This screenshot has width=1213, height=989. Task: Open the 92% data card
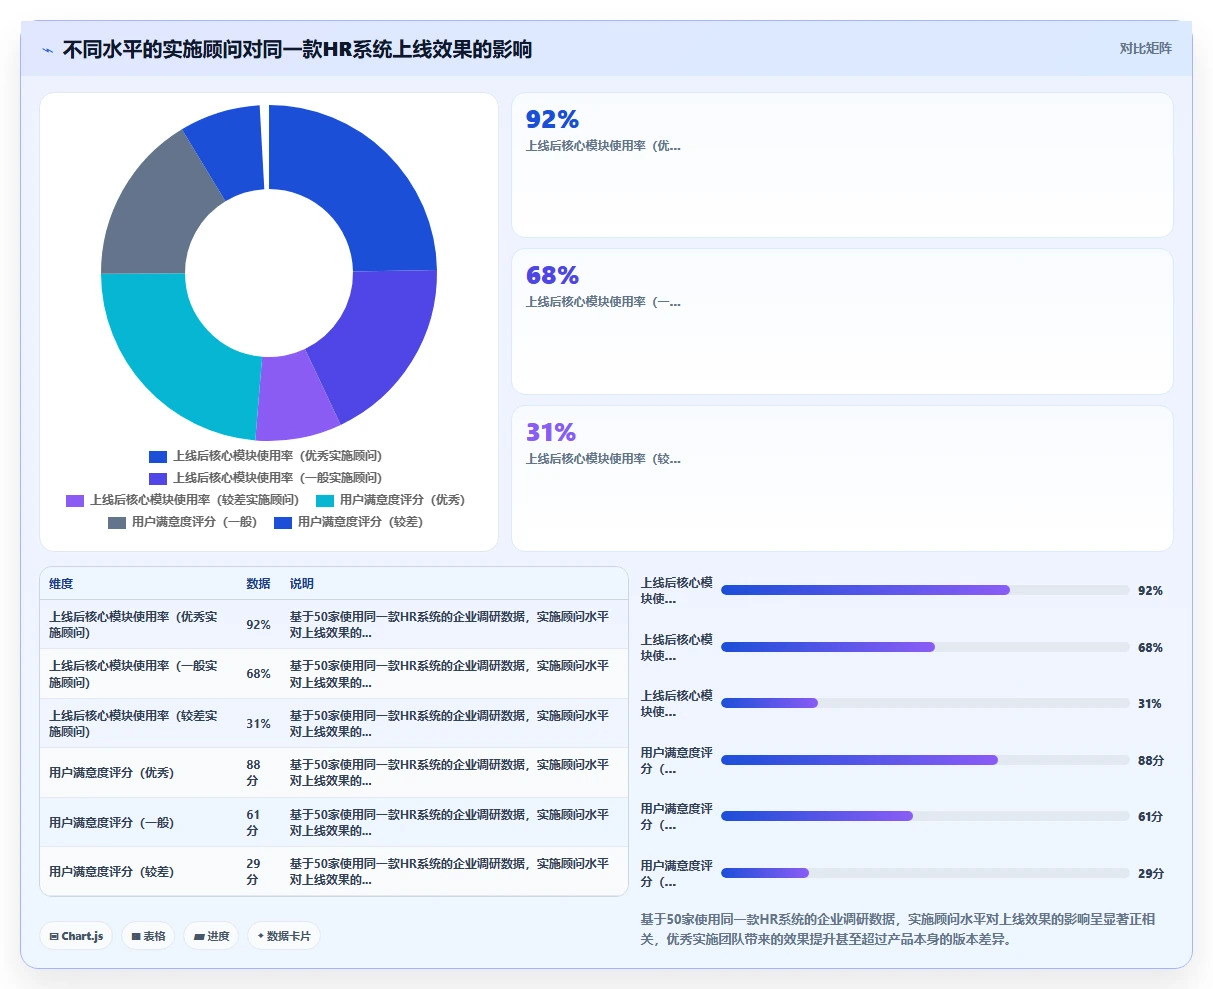(x=842, y=165)
